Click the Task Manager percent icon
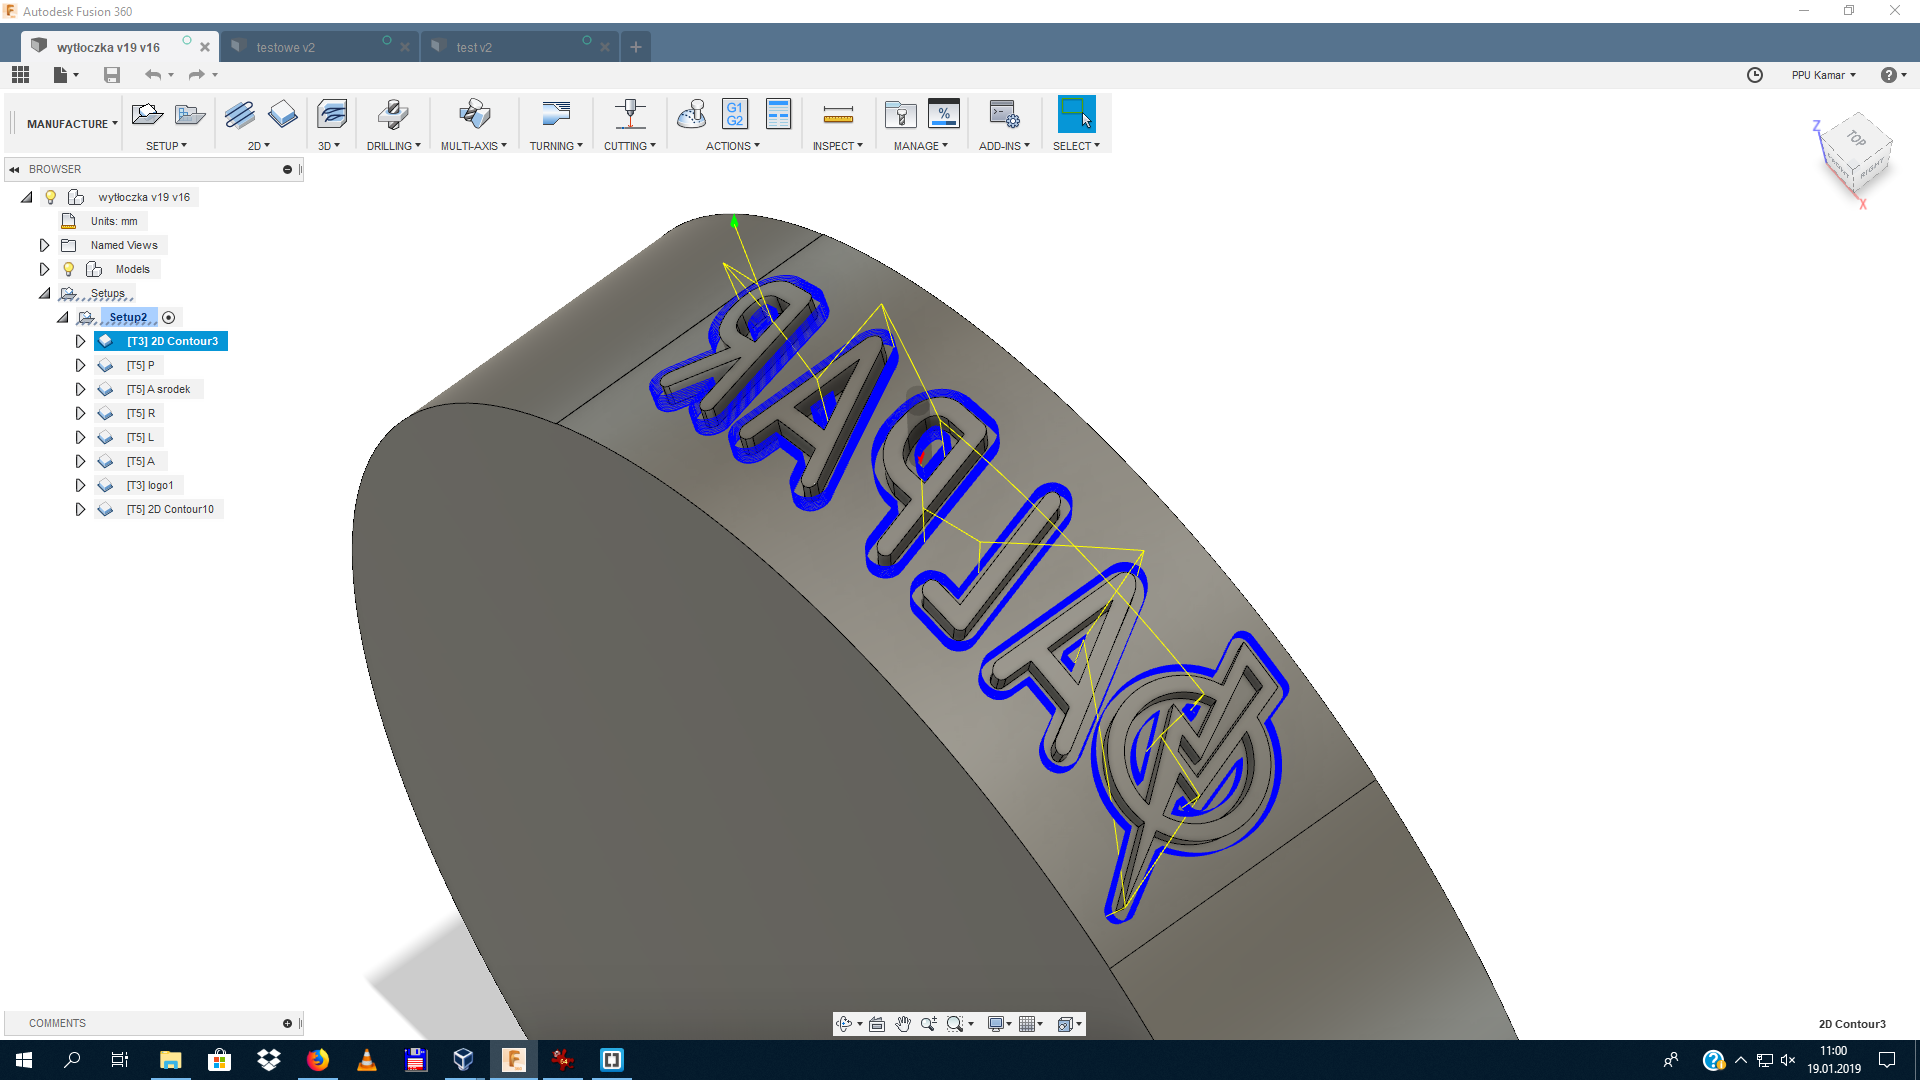This screenshot has height=1080, width=1920. (944, 115)
